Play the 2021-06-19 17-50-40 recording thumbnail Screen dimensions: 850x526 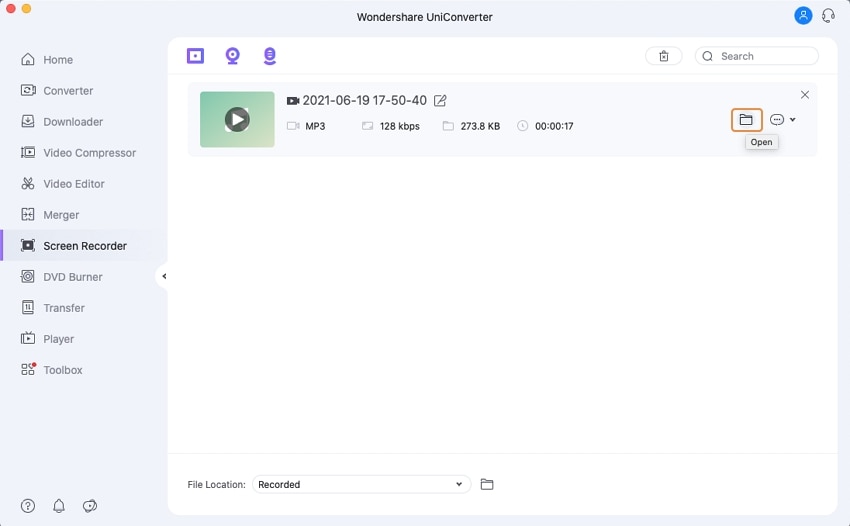(x=237, y=119)
